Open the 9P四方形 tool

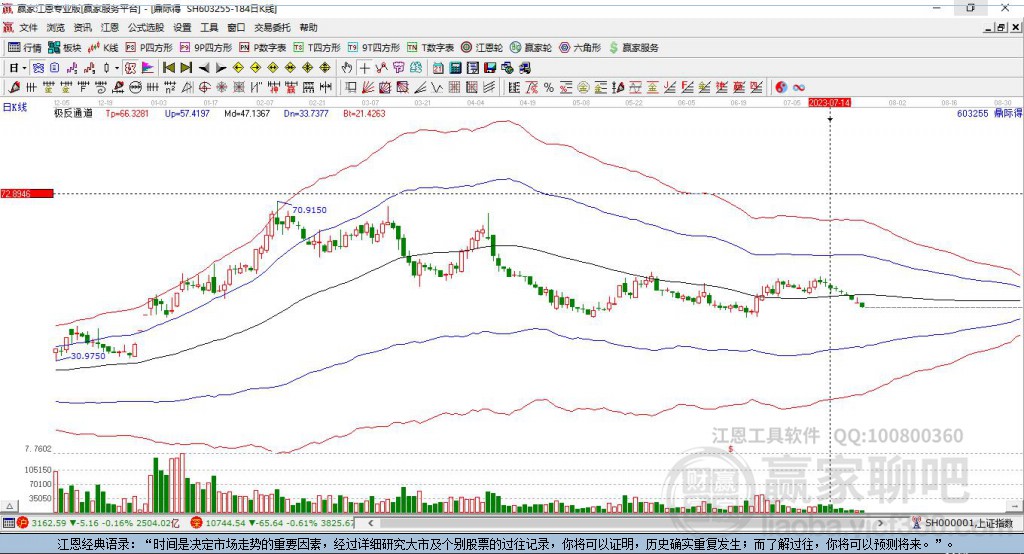point(206,48)
